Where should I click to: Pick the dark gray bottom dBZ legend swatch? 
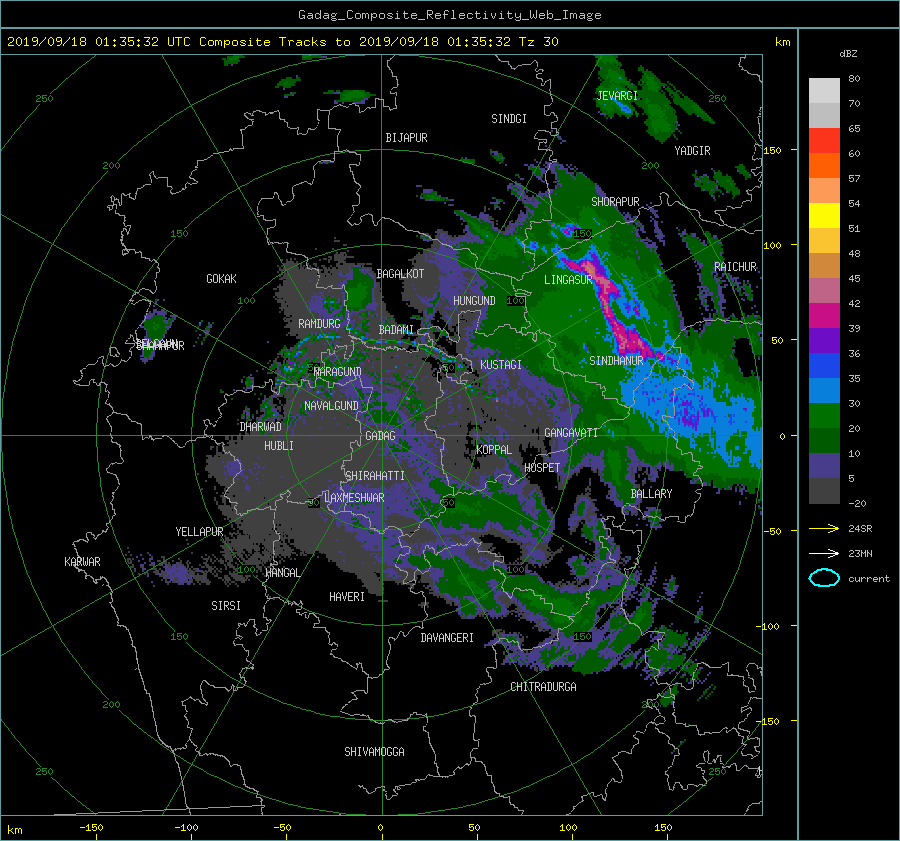click(824, 491)
